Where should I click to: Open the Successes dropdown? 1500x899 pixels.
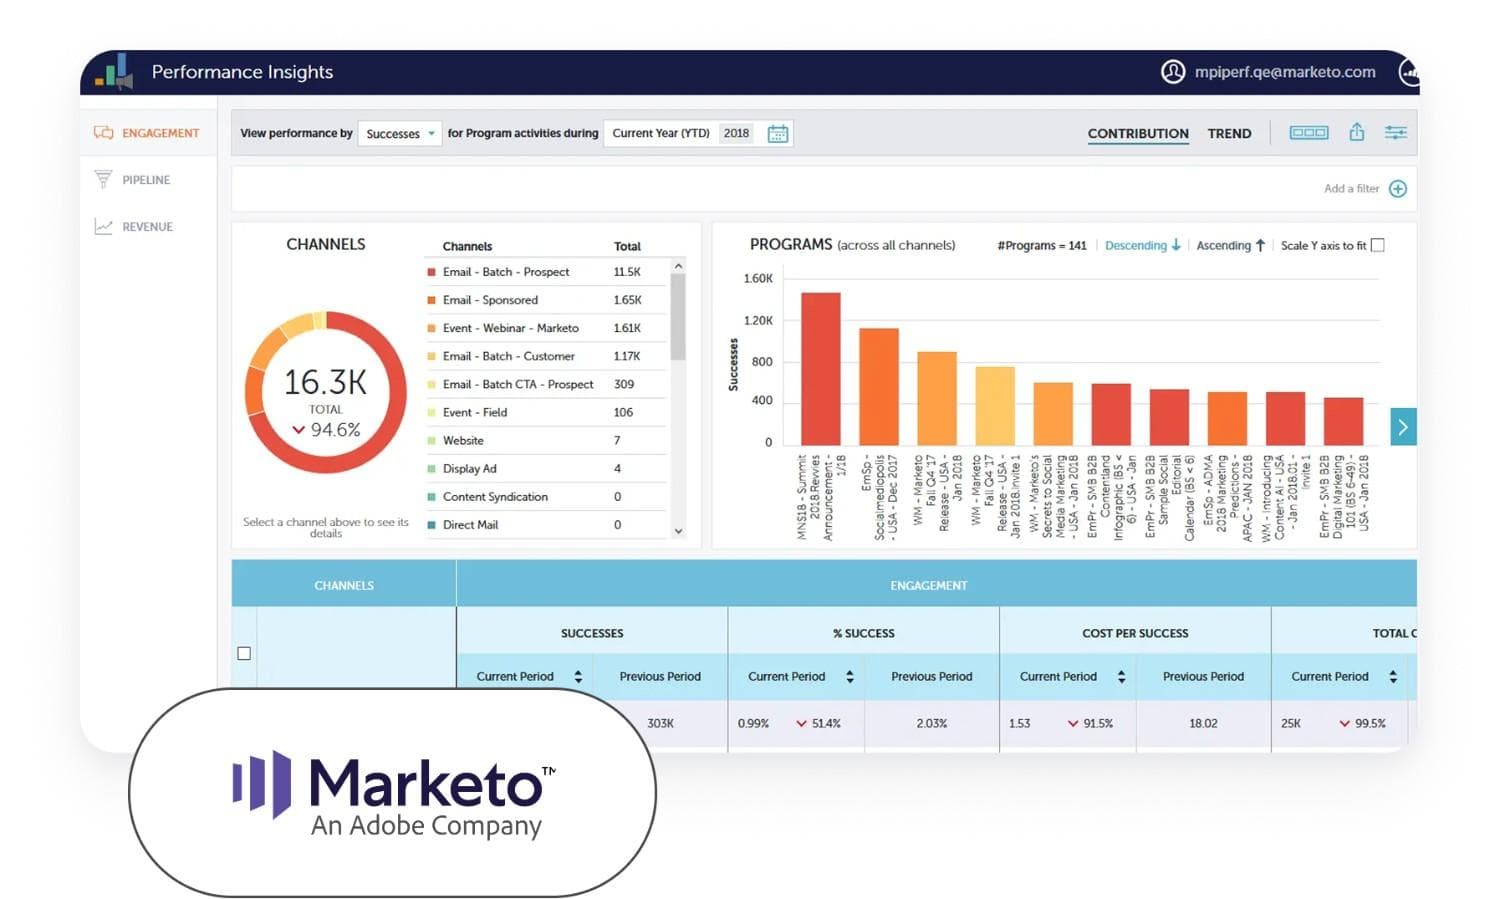[x=399, y=133]
